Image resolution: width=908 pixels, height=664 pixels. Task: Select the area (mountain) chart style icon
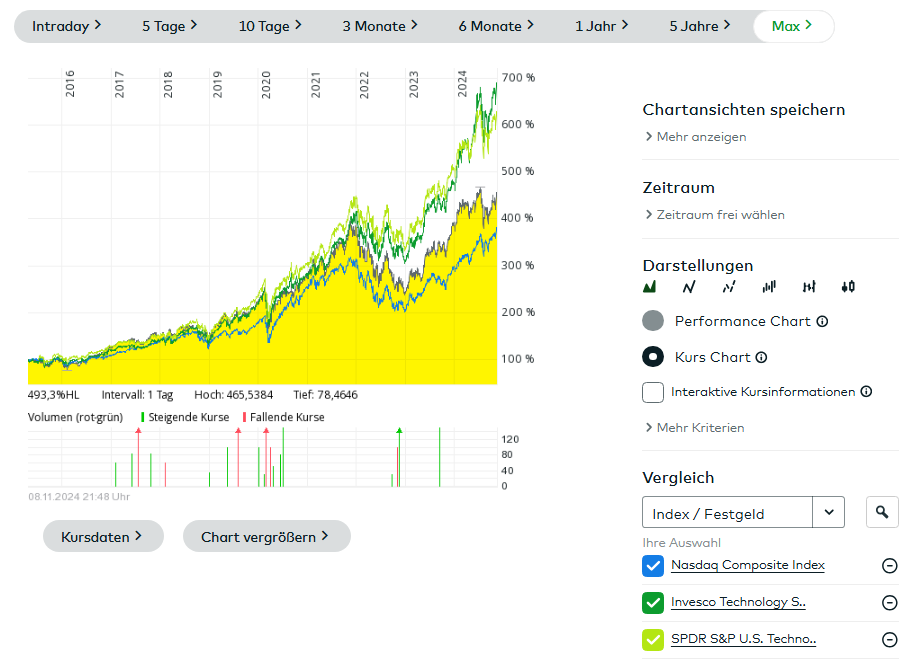point(650,287)
